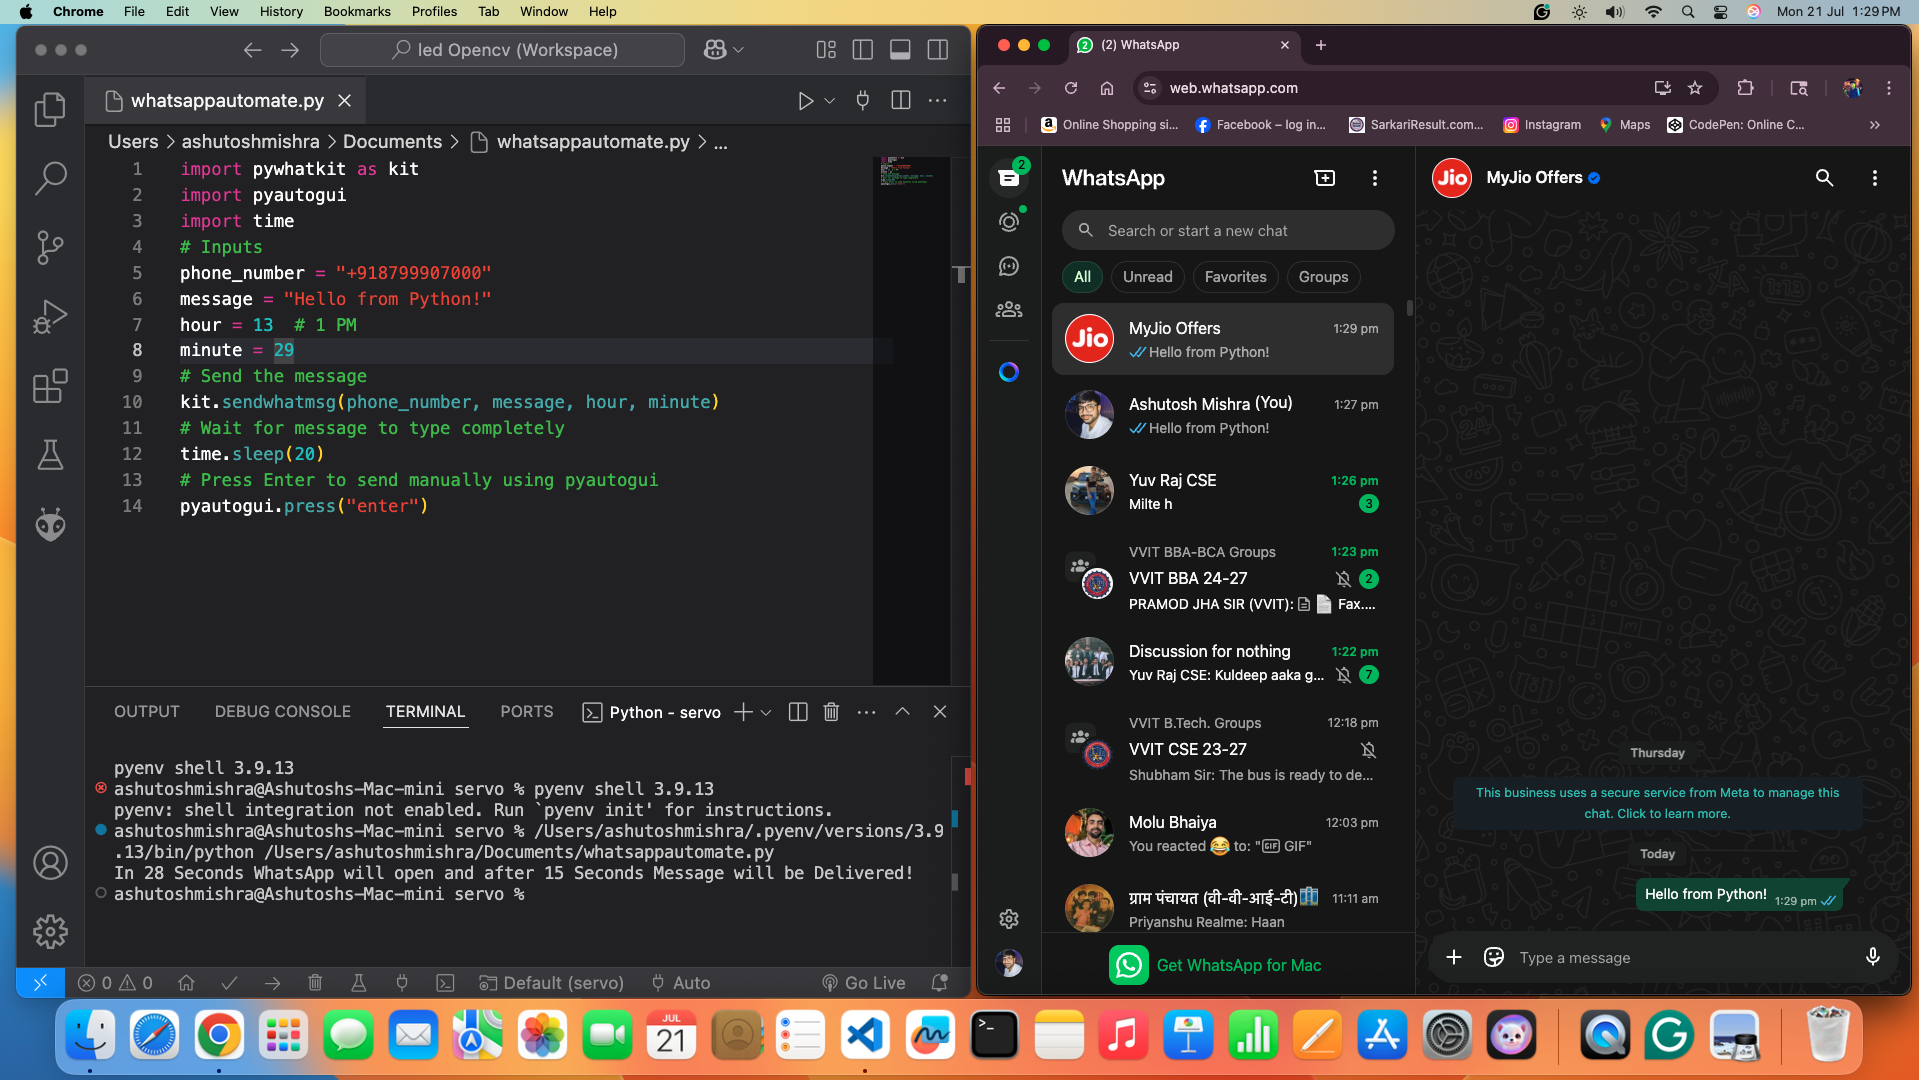Open the Facebook log in bookmark
Image resolution: width=1919 pixels, height=1080 pixels.
(1260, 125)
